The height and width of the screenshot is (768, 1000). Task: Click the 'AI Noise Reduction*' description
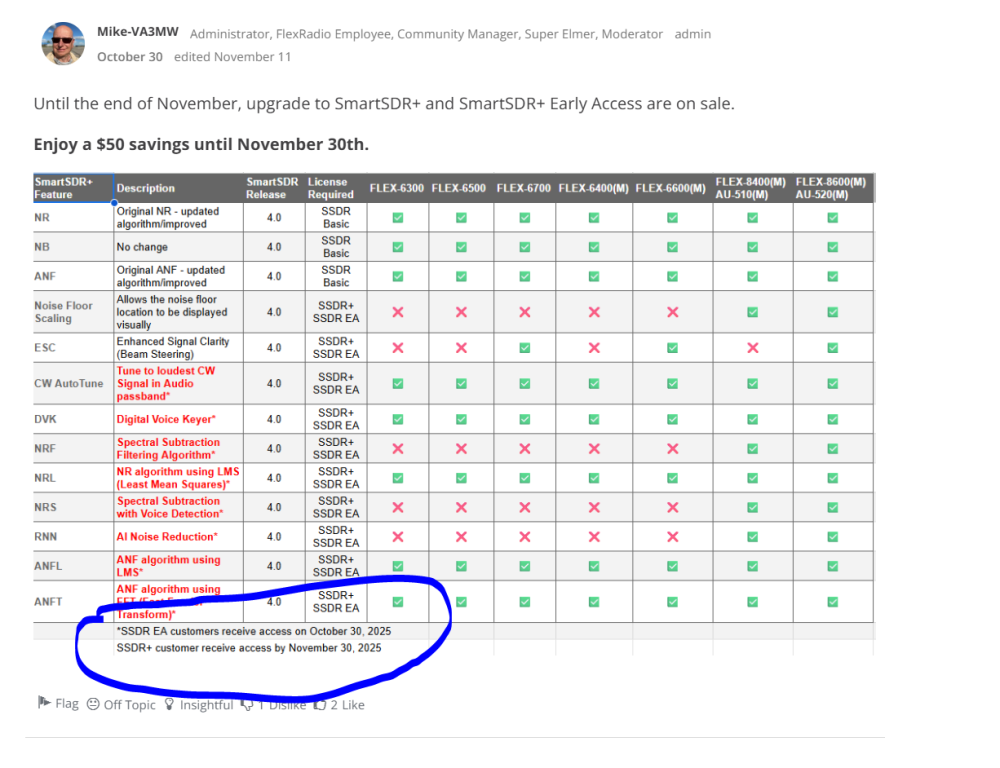(167, 536)
